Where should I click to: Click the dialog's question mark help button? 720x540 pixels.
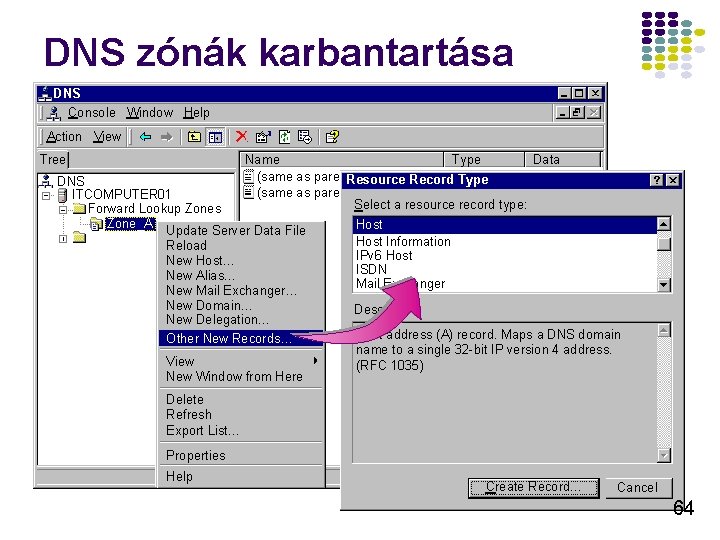(657, 180)
